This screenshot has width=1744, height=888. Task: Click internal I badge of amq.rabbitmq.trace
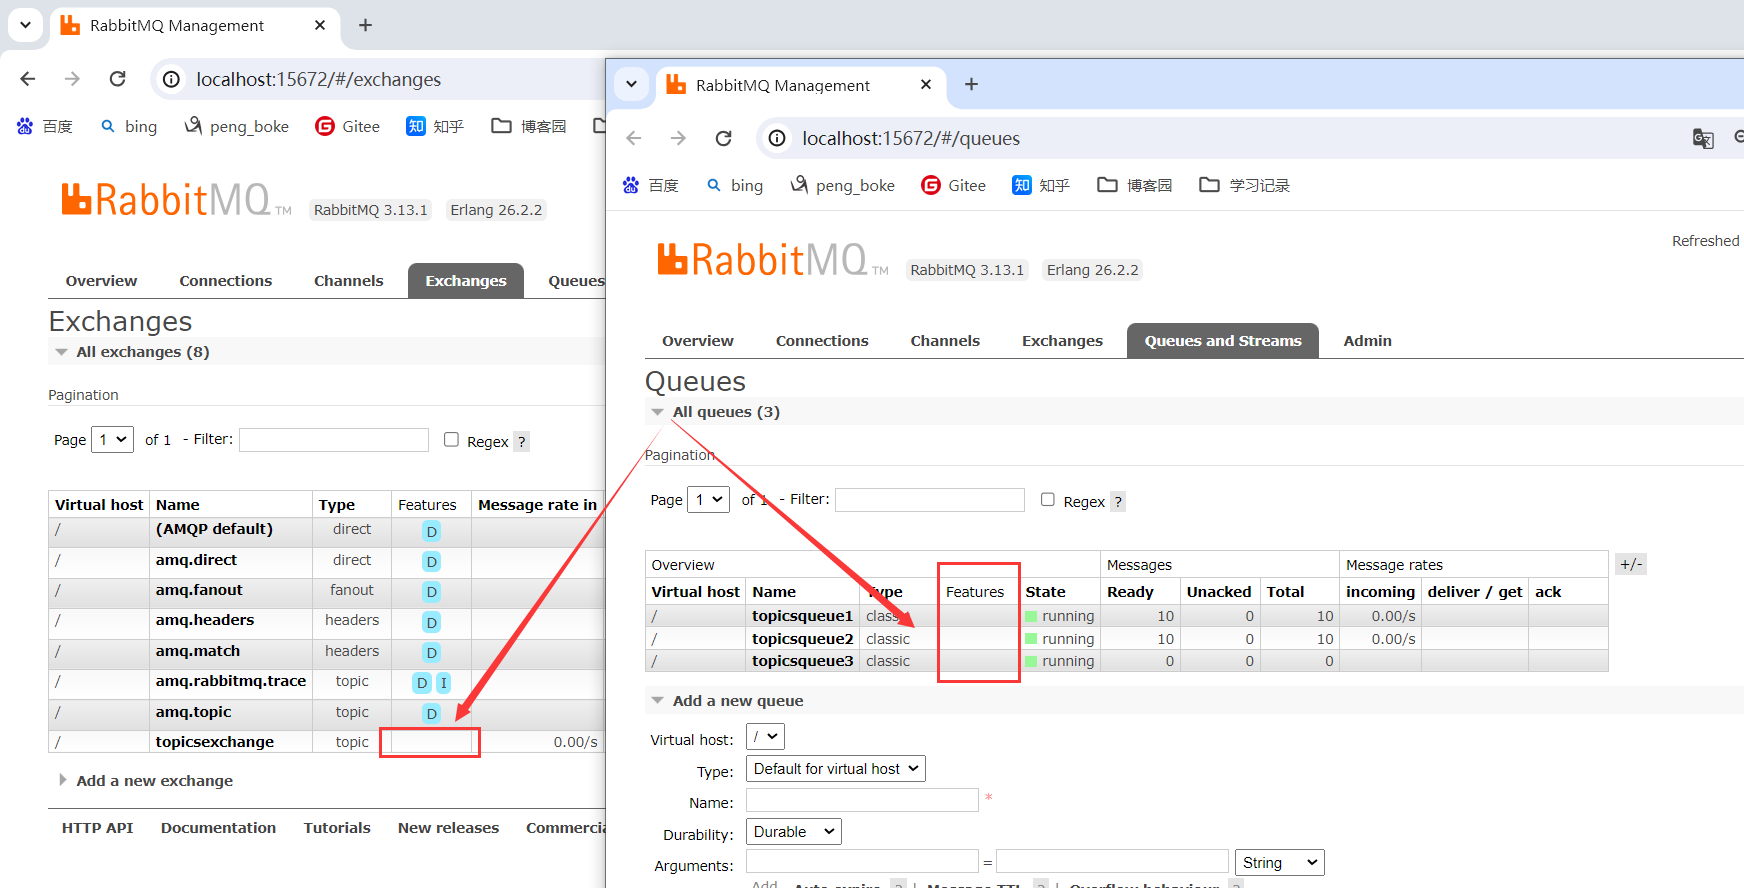pos(443,683)
